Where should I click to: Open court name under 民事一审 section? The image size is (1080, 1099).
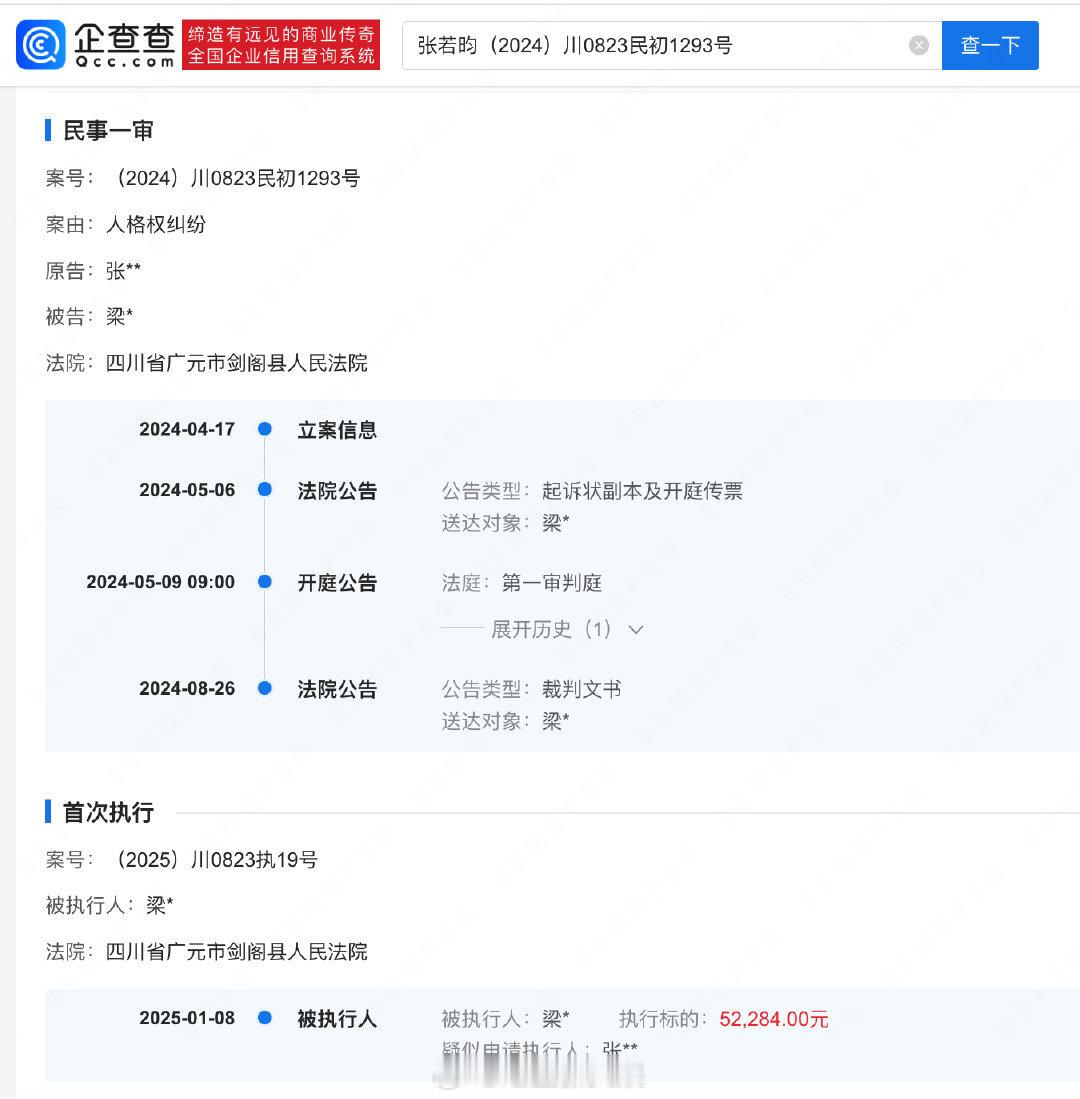click(236, 363)
